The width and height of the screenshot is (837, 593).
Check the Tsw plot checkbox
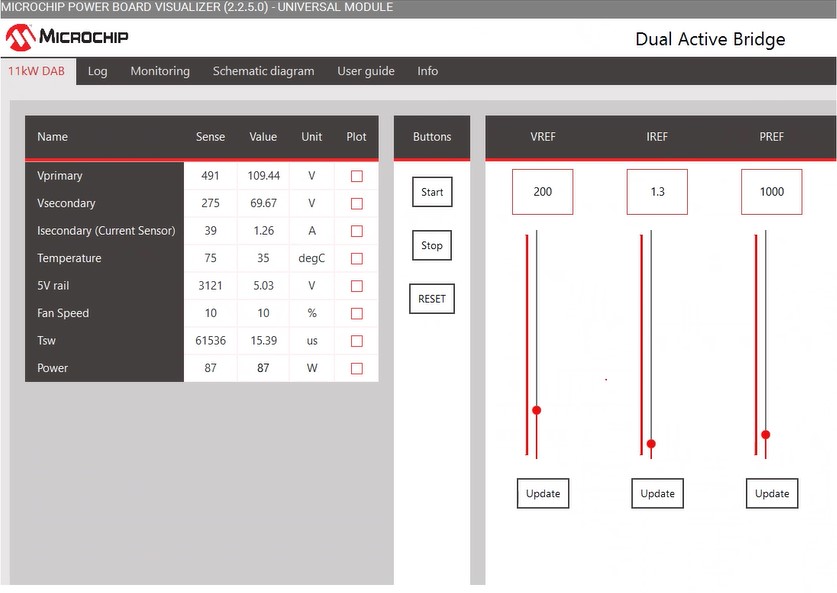pyautogui.click(x=357, y=341)
